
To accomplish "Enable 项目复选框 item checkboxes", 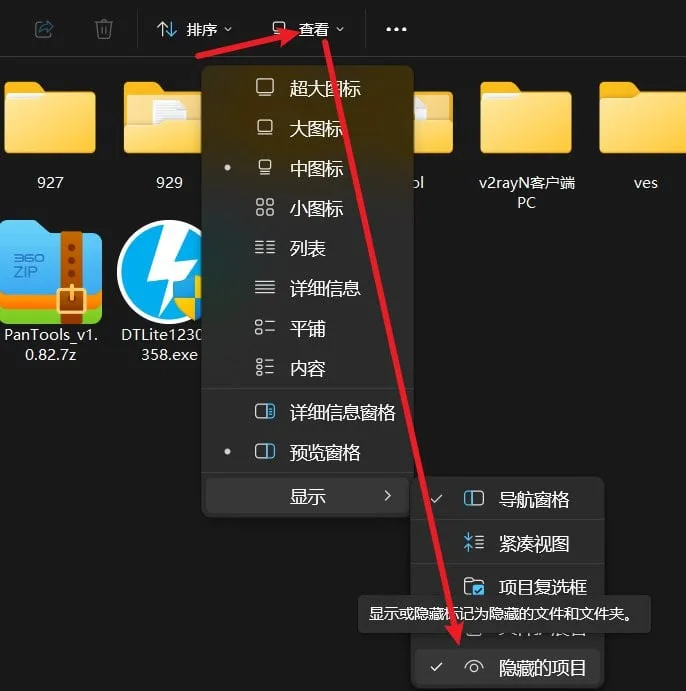I will point(508,586).
